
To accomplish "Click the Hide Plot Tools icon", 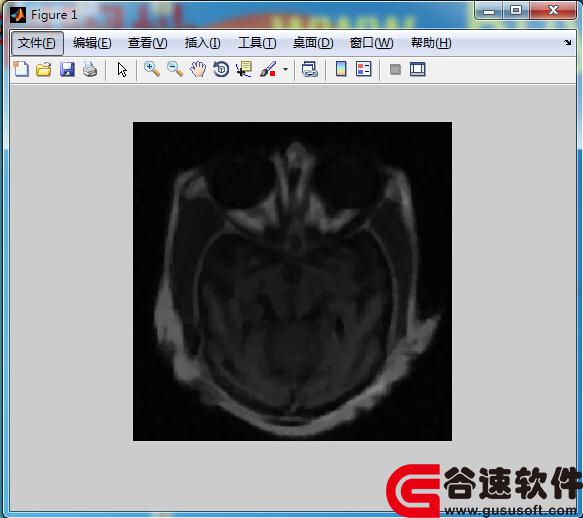I will 395,70.
